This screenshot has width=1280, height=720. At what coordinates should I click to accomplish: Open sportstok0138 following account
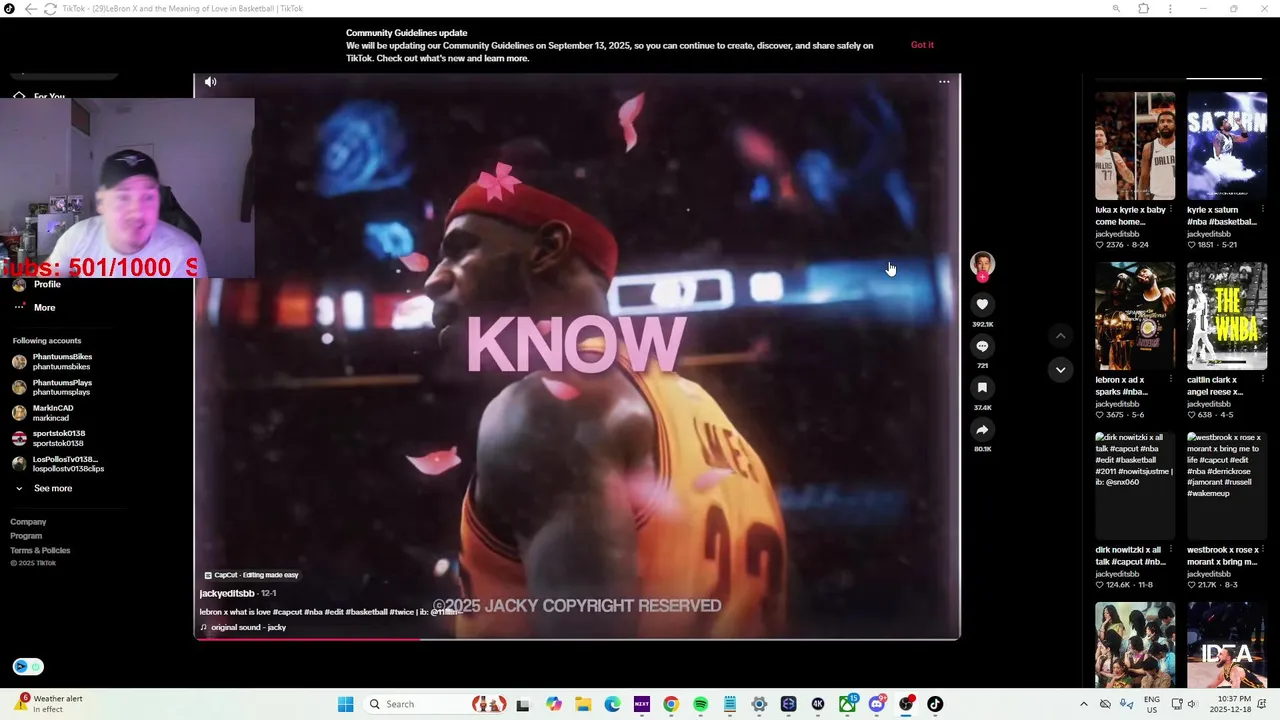coord(49,439)
